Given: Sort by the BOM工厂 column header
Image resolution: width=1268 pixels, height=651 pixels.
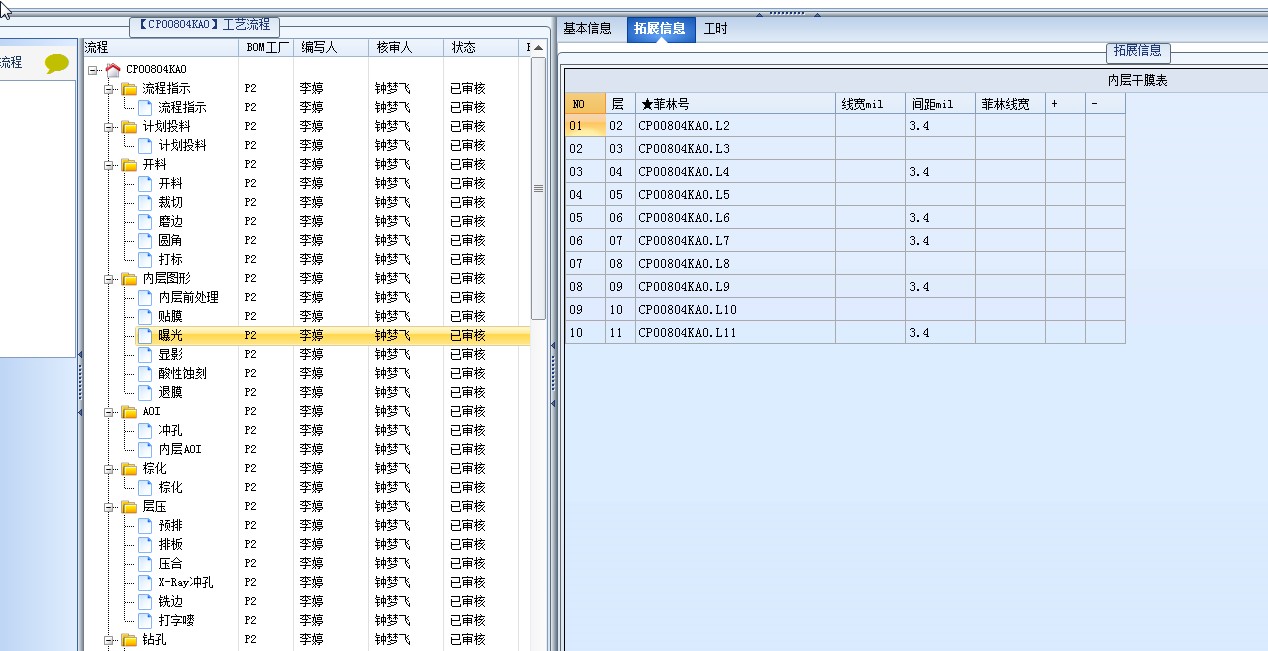Looking at the screenshot, I should pos(266,47).
